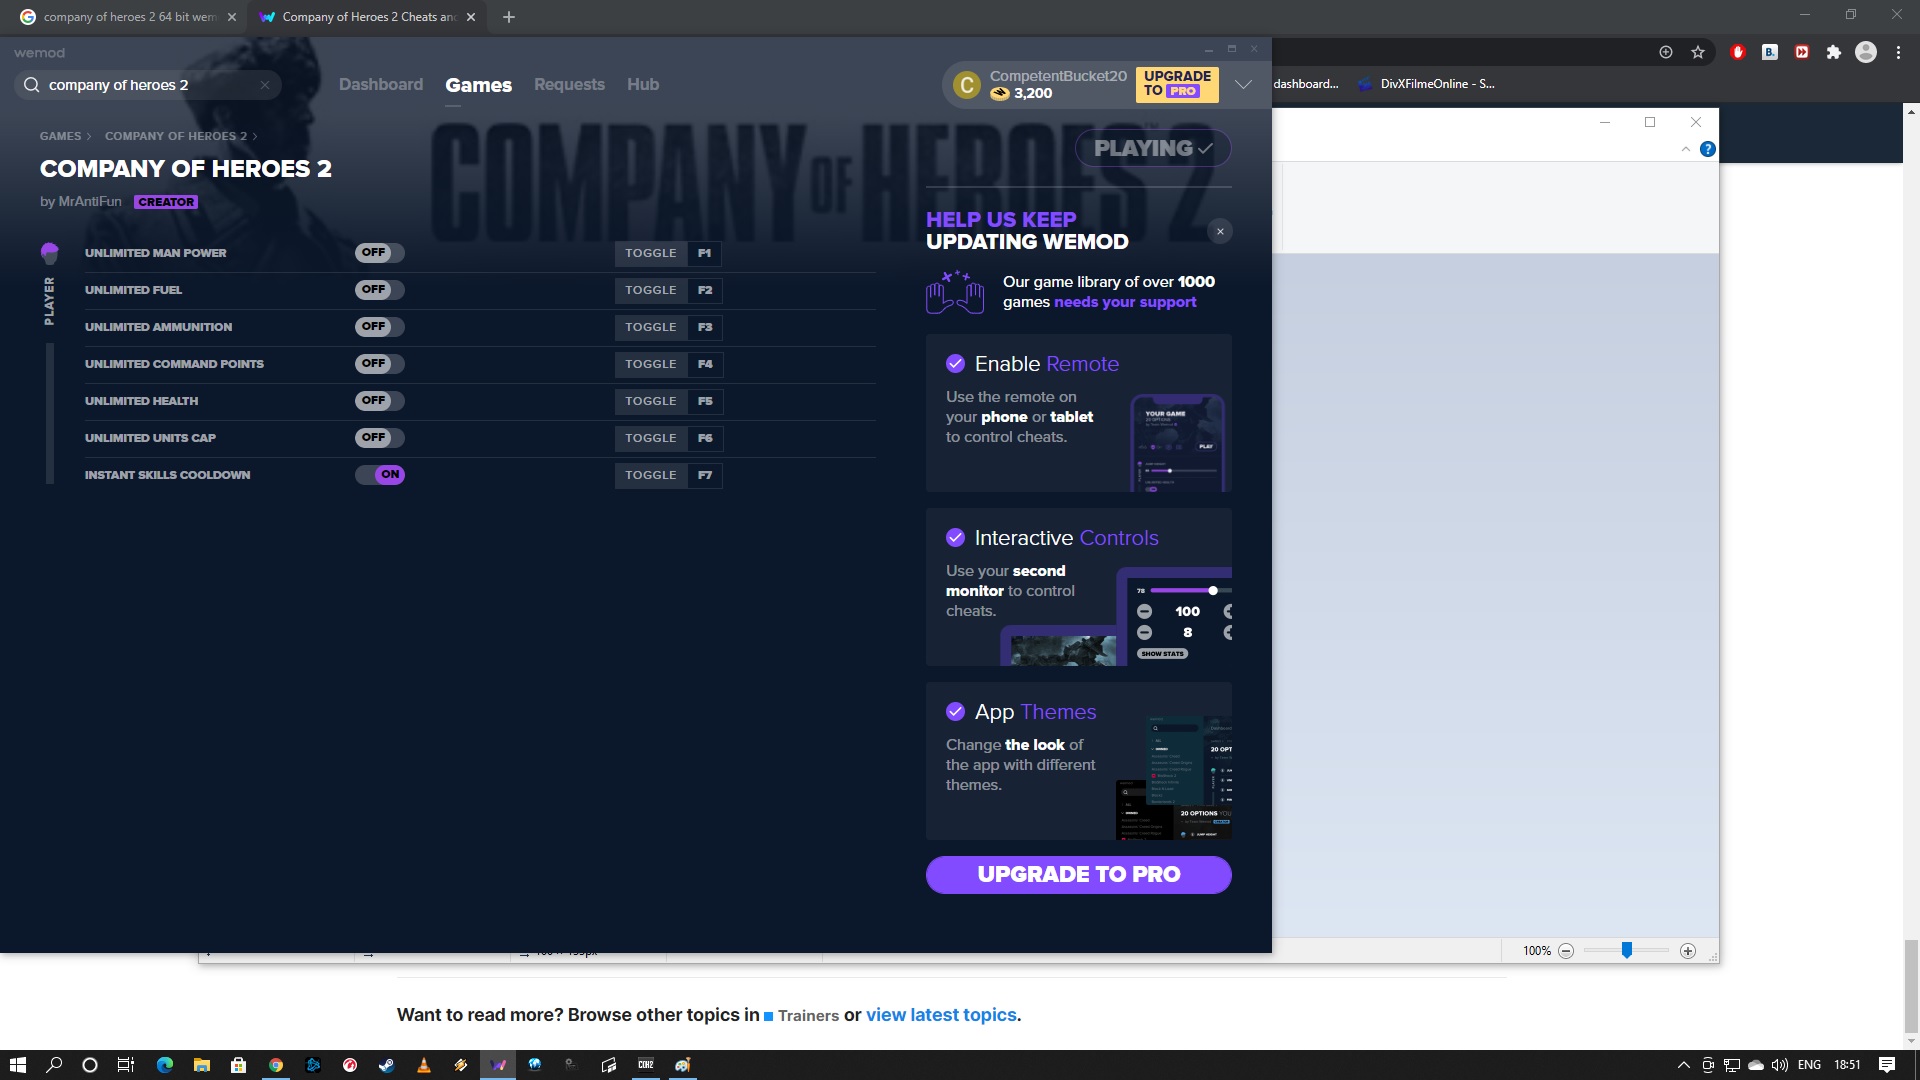Screen dimensions: 1920x1080
Task: Drag the WeMod Pro upgrade slider
Action: (x=1213, y=589)
